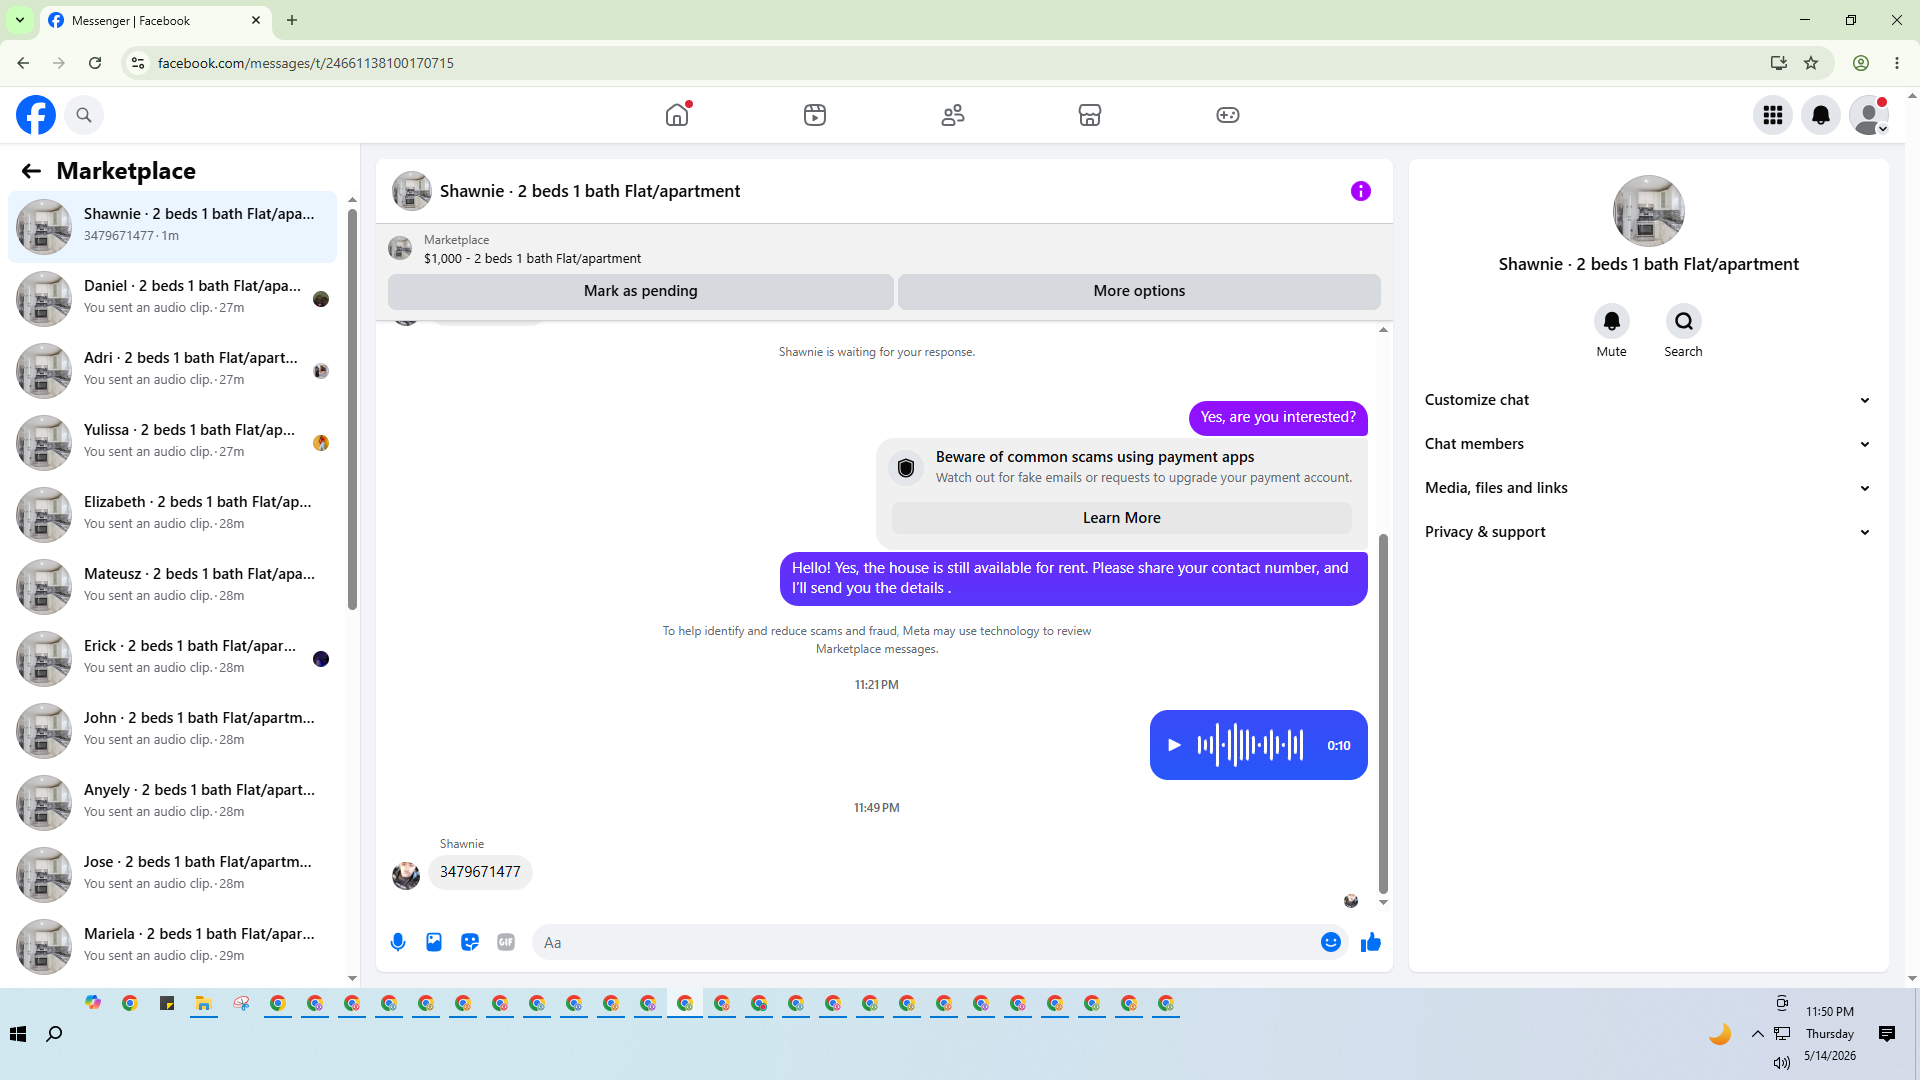Open the Facebook home logo

tap(36, 115)
